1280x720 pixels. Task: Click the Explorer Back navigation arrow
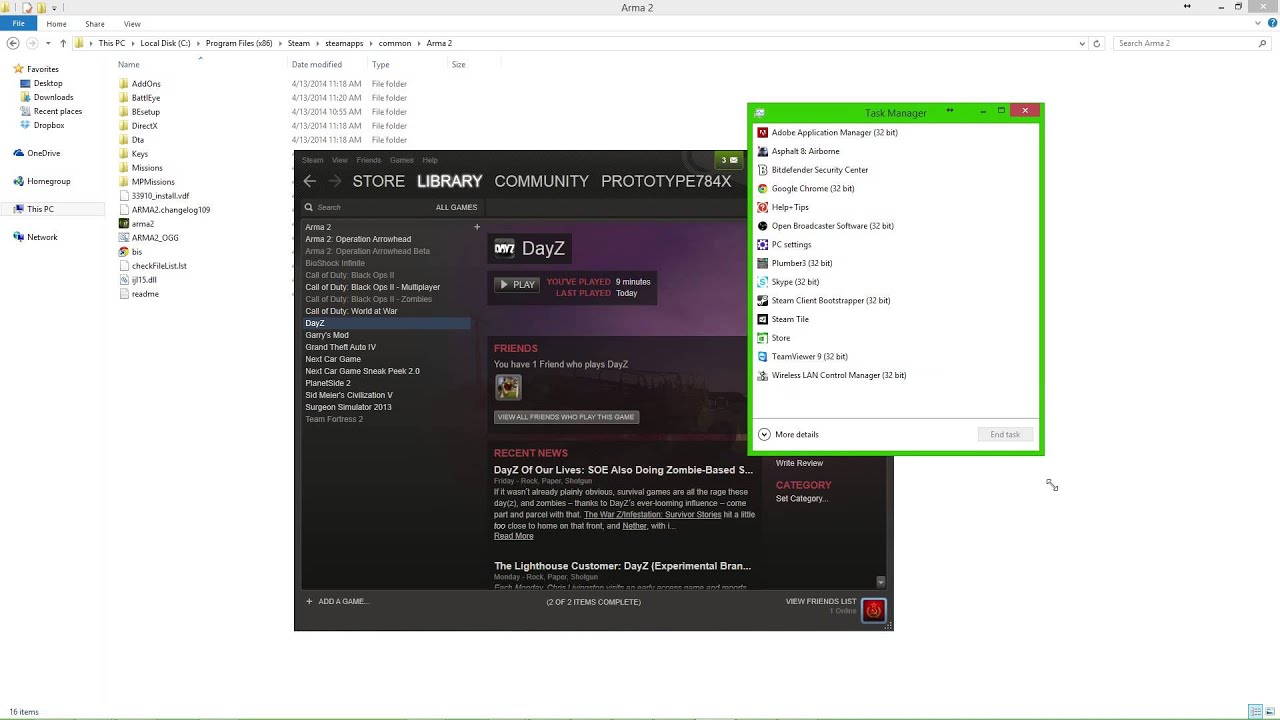tap(13, 43)
